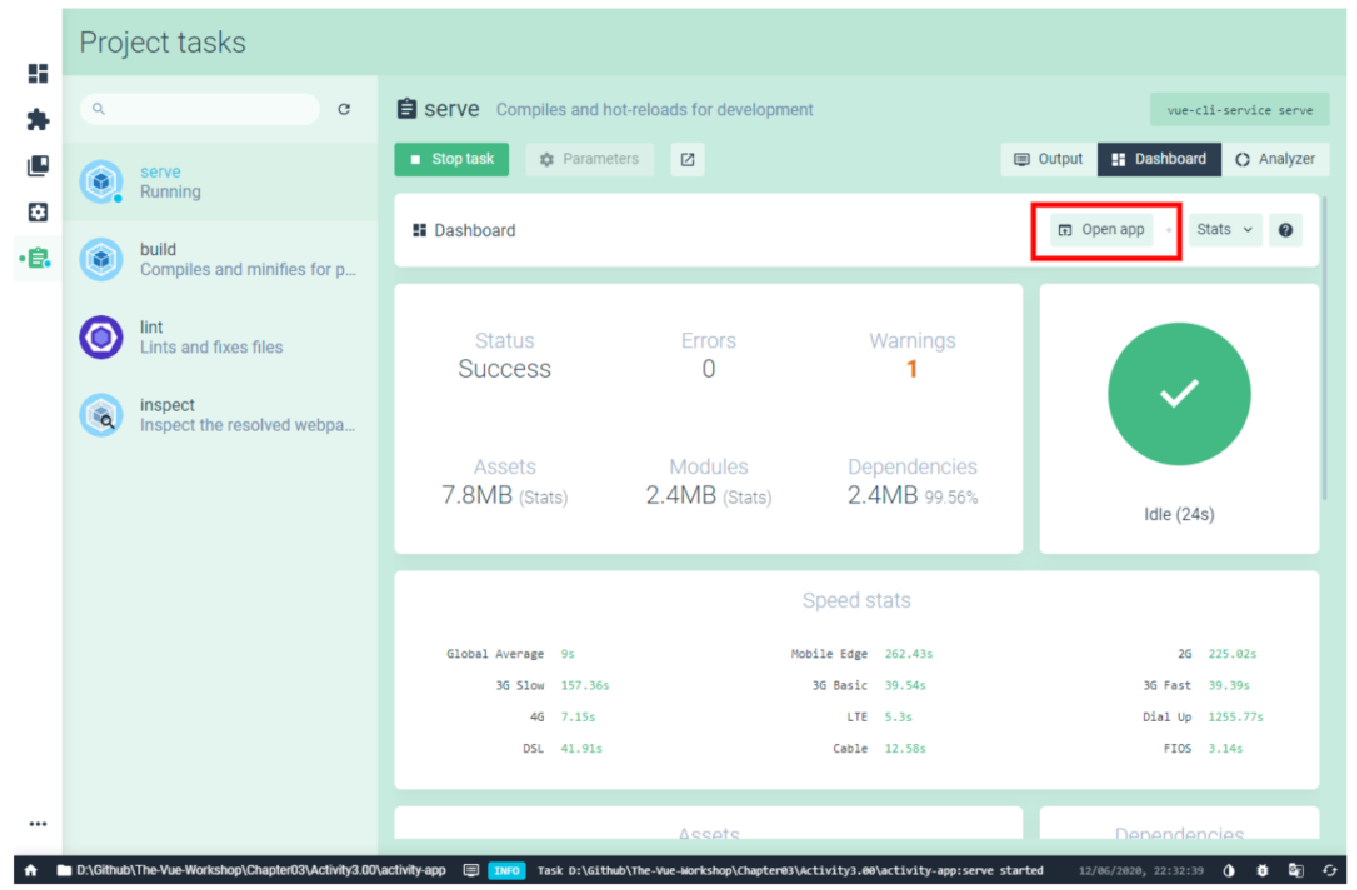Click the INFO badge in status bar

[507, 870]
